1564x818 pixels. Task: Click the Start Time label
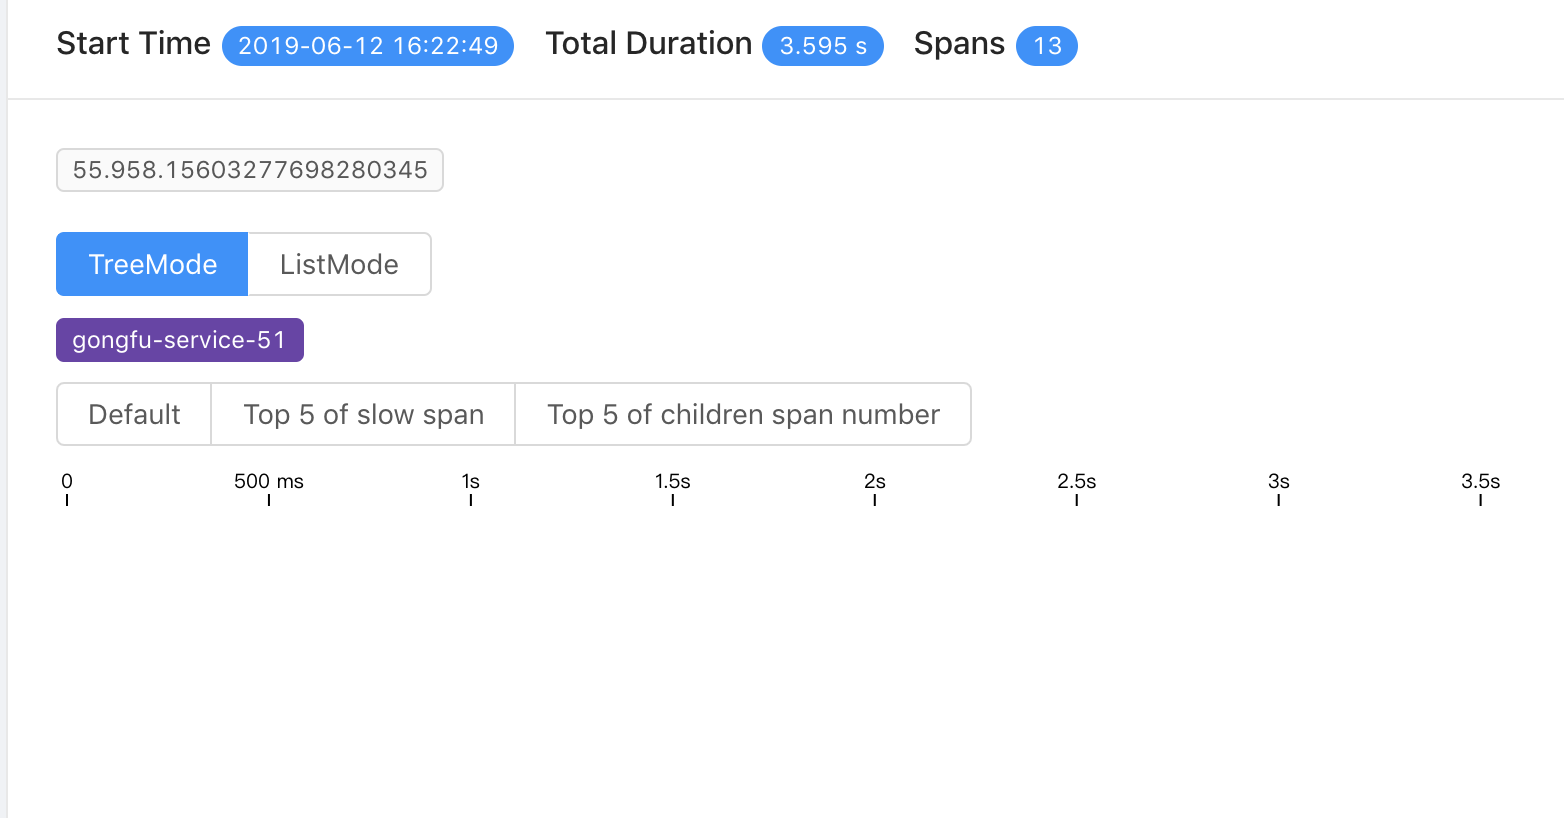(x=133, y=43)
